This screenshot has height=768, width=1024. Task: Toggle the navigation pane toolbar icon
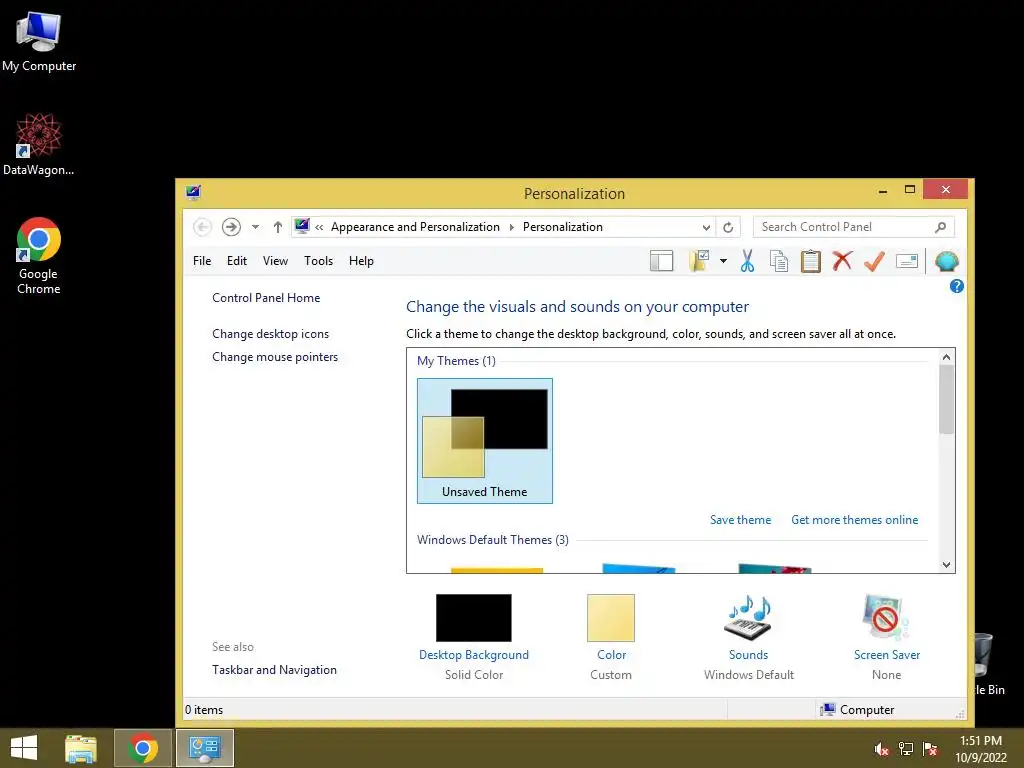pos(661,261)
